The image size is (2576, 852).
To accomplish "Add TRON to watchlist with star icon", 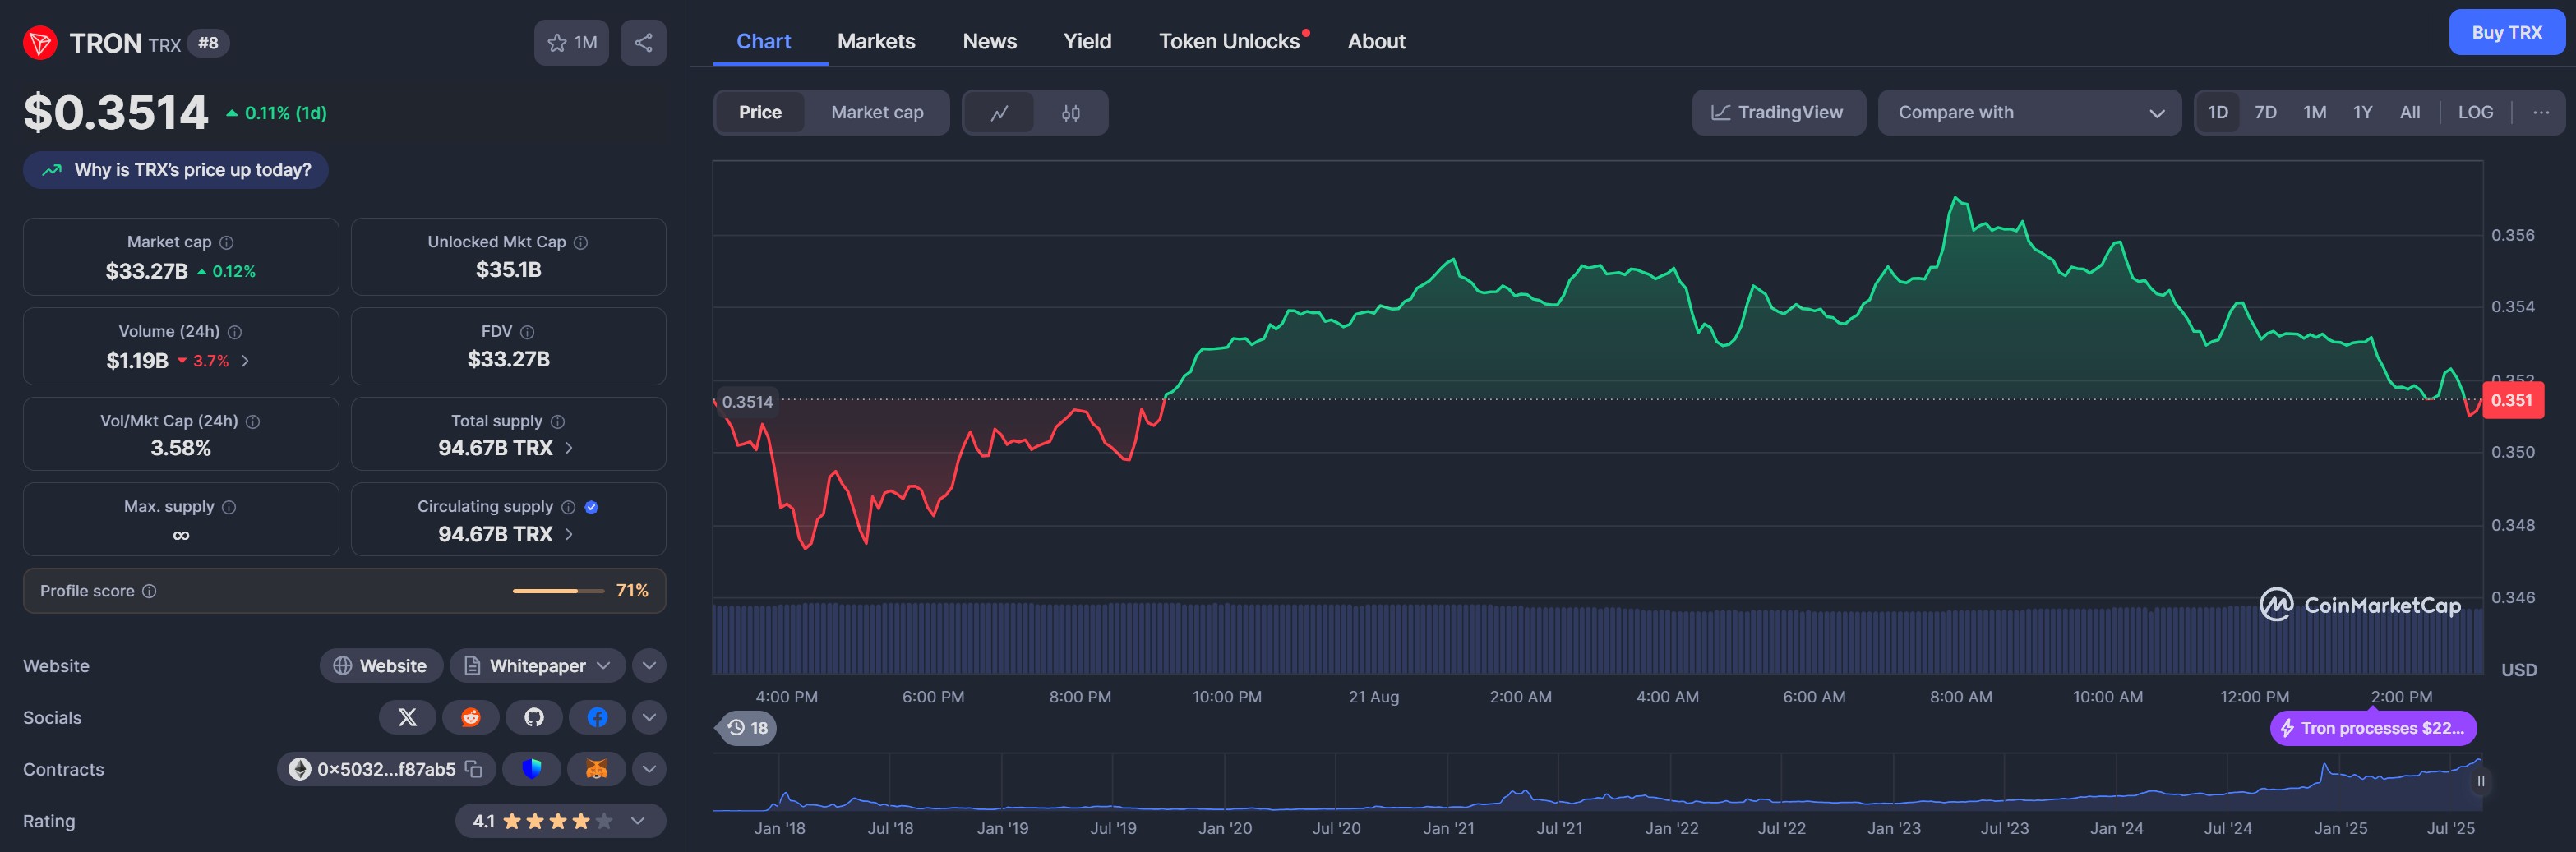I will [571, 43].
